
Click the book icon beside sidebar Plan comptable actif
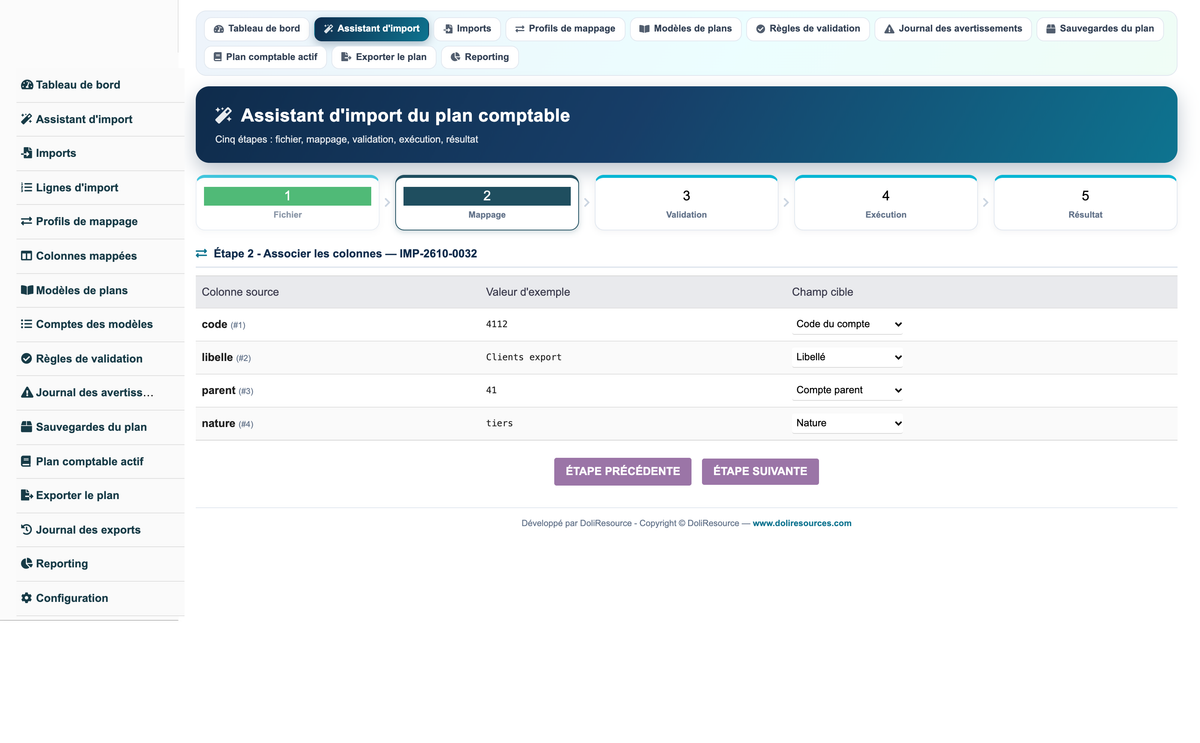(x=27, y=461)
